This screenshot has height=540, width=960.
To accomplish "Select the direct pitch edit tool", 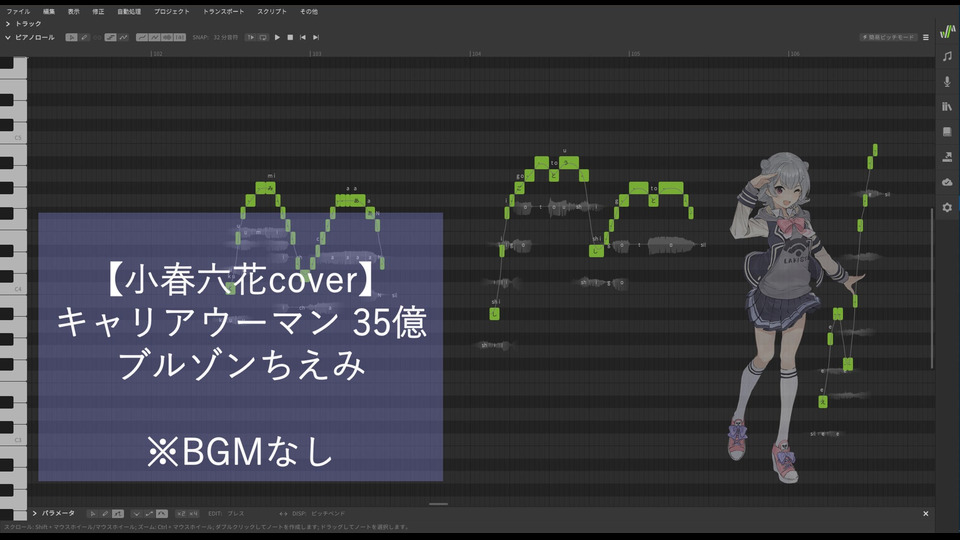I will [110, 37].
